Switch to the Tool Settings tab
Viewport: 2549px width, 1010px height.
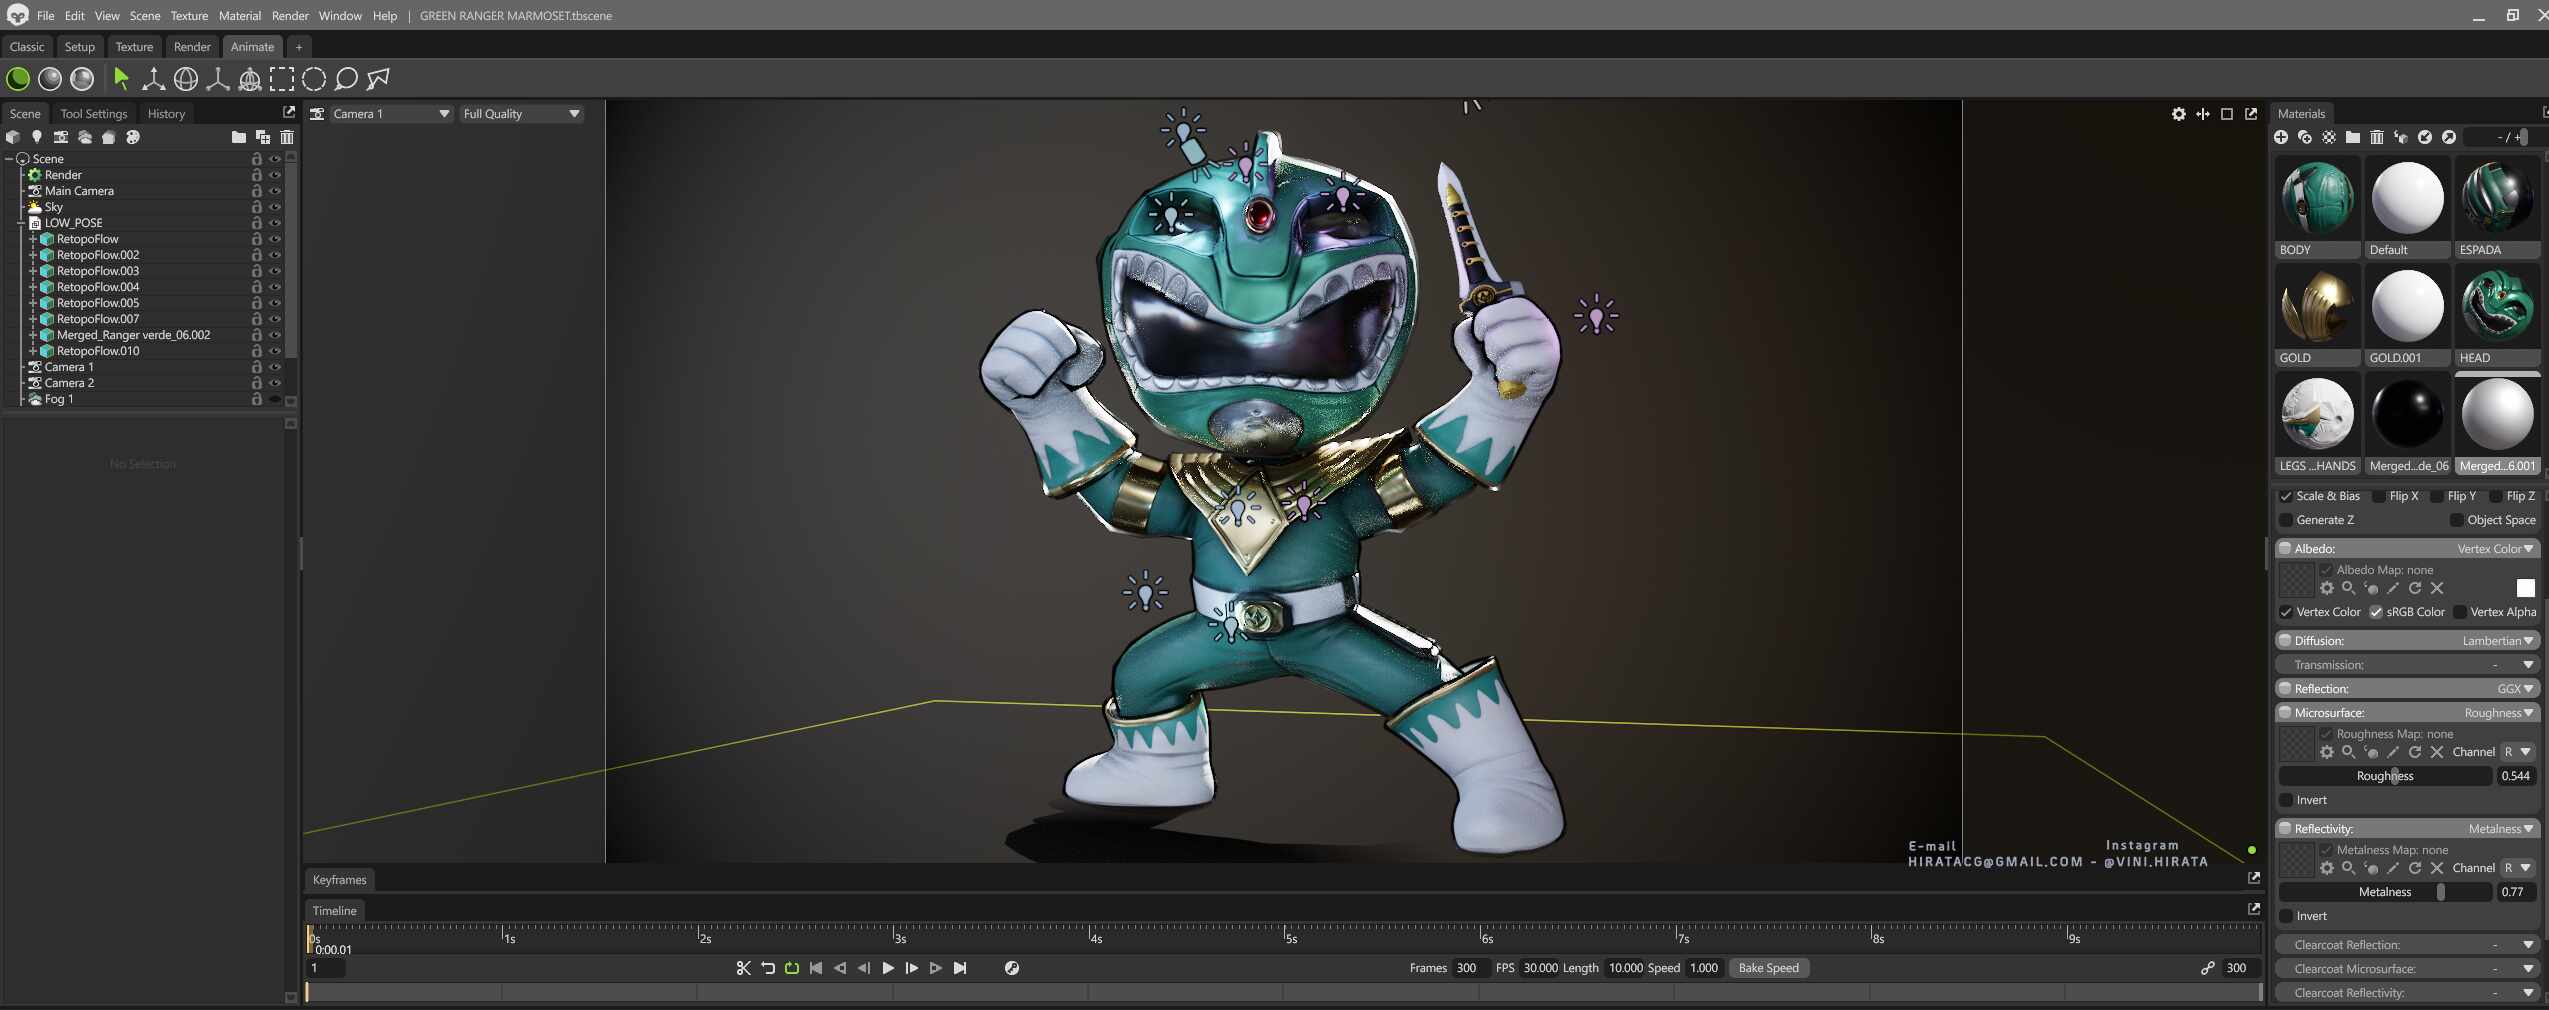(x=94, y=114)
